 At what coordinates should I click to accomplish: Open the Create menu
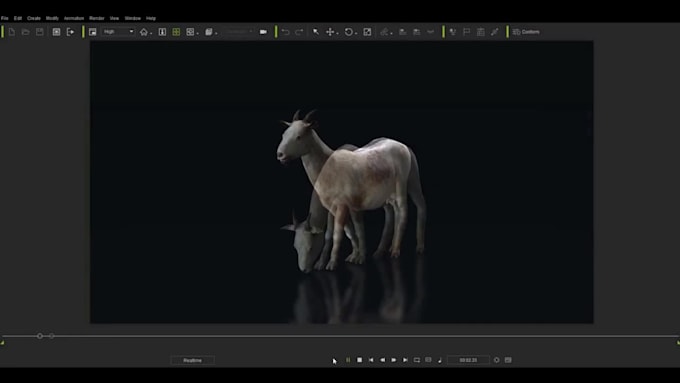click(34, 18)
